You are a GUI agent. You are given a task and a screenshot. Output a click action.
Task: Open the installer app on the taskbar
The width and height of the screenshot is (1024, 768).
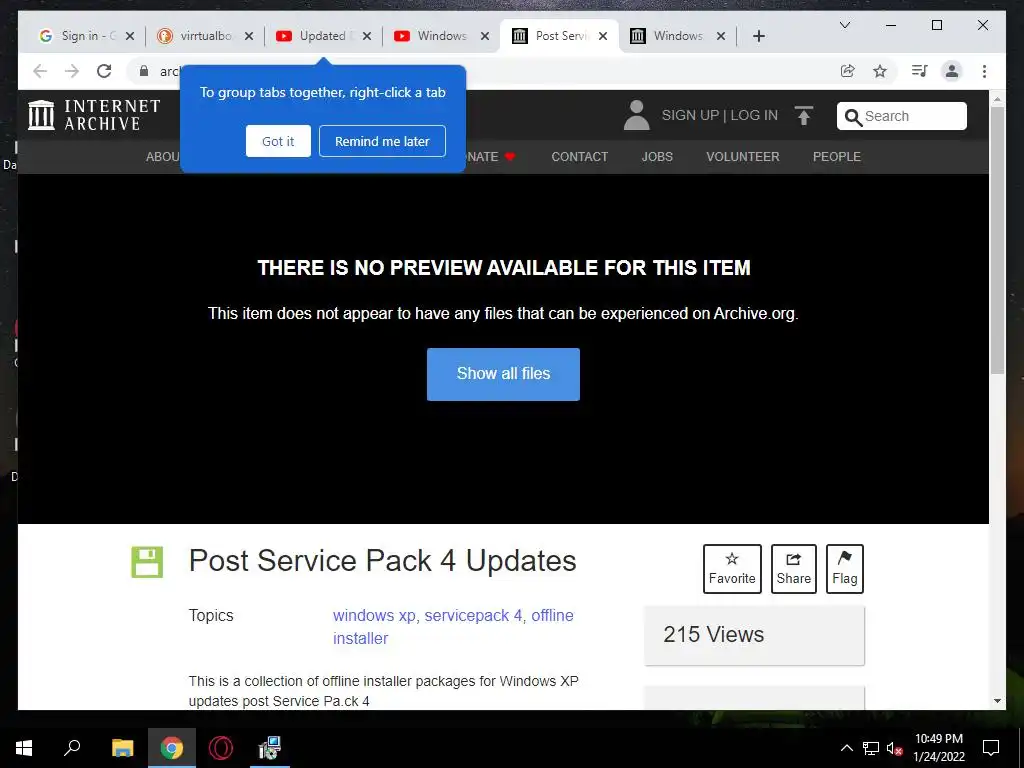point(270,748)
